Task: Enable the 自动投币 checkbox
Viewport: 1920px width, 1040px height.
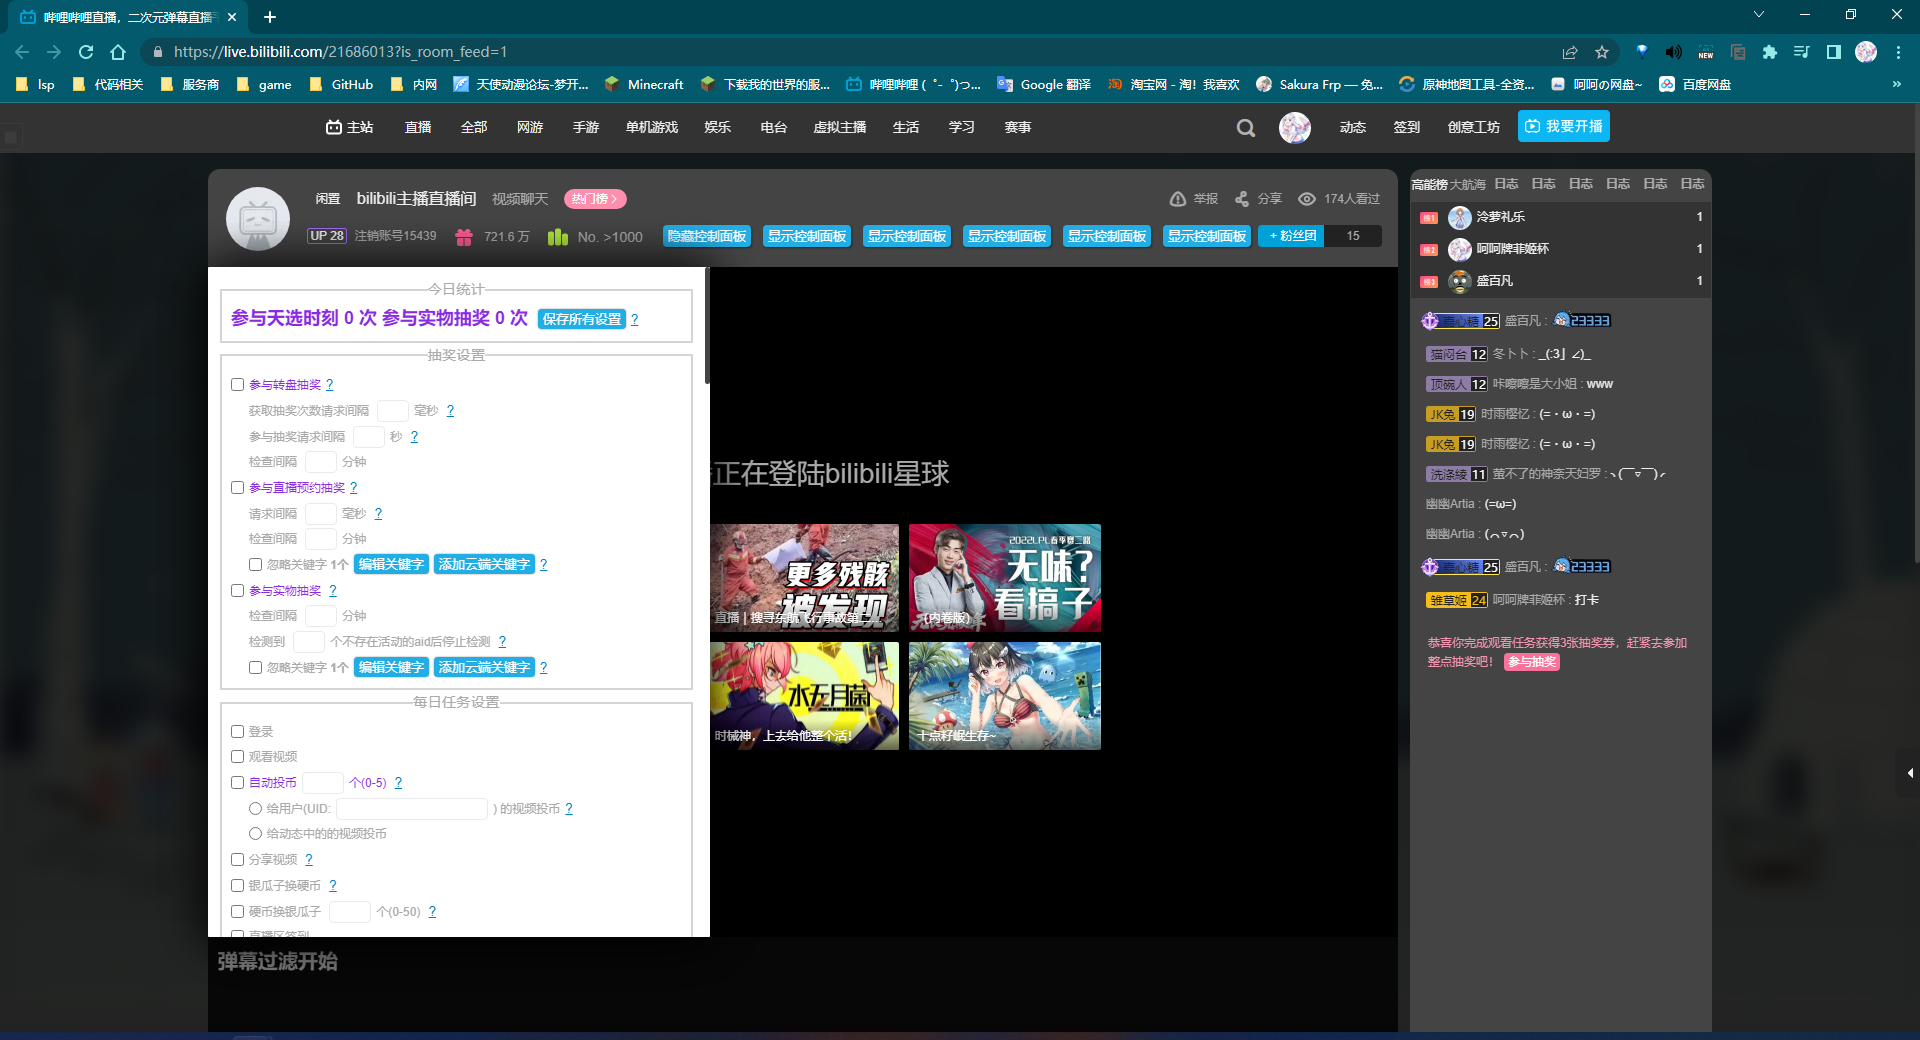Action: tap(238, 782)
